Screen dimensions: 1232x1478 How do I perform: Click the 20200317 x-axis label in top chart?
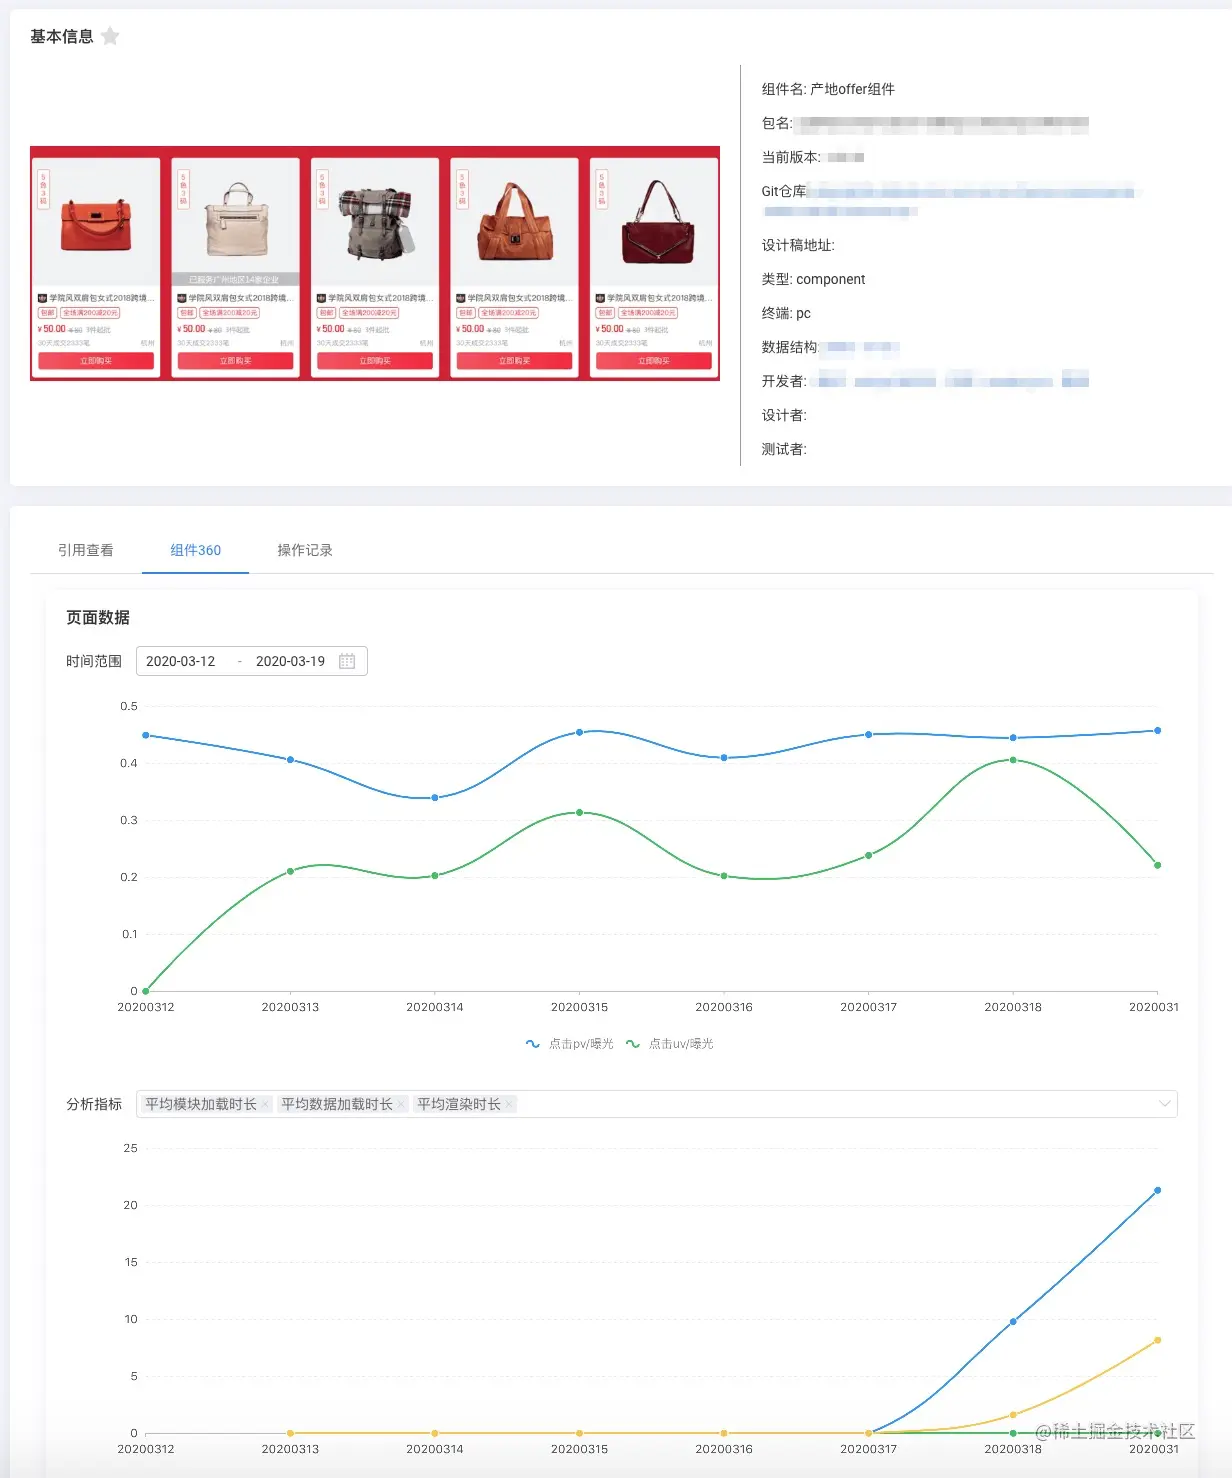click(x=868, y=1007)
